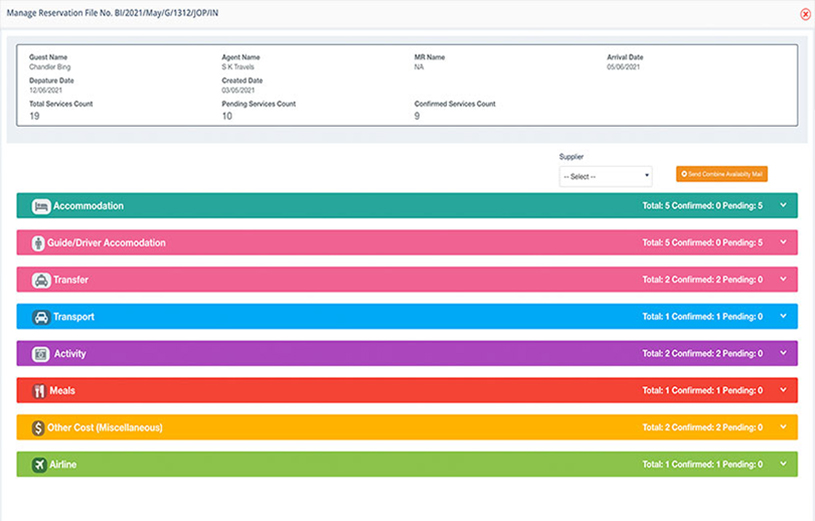Click the Meals fork and knife icon

click(x=39, y=391)
